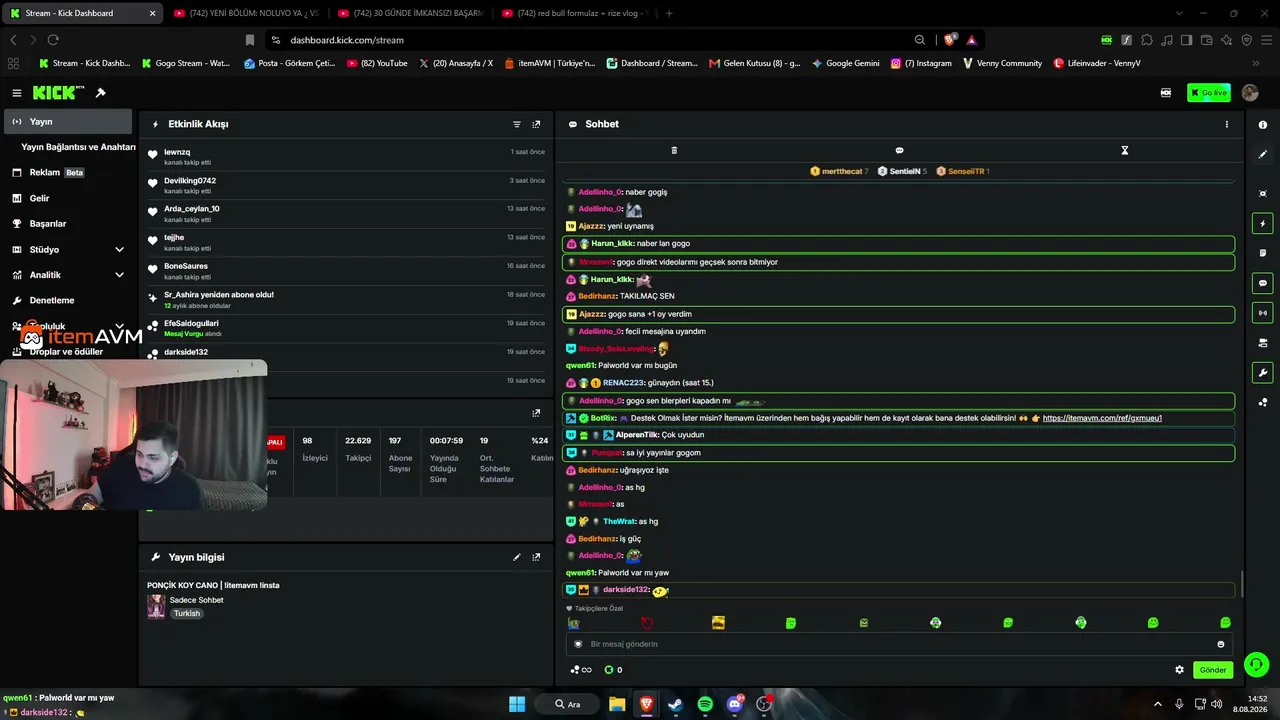The image size is (1280, 720).
Task: Click Devilking0742 in the activity feed
Action: pos(190,181)
